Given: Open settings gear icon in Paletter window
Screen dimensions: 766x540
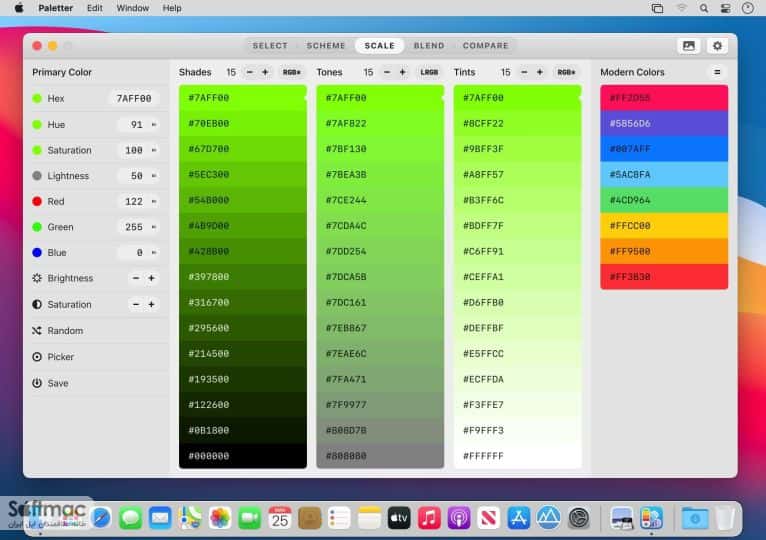Looking at the screenshot, I should coord(717,45).
